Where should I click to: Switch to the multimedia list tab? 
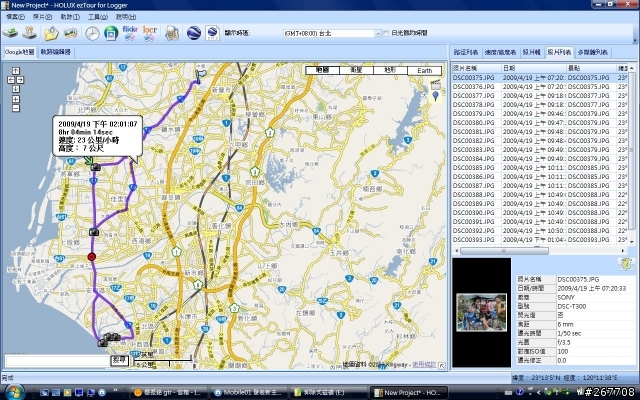[592, 52]
